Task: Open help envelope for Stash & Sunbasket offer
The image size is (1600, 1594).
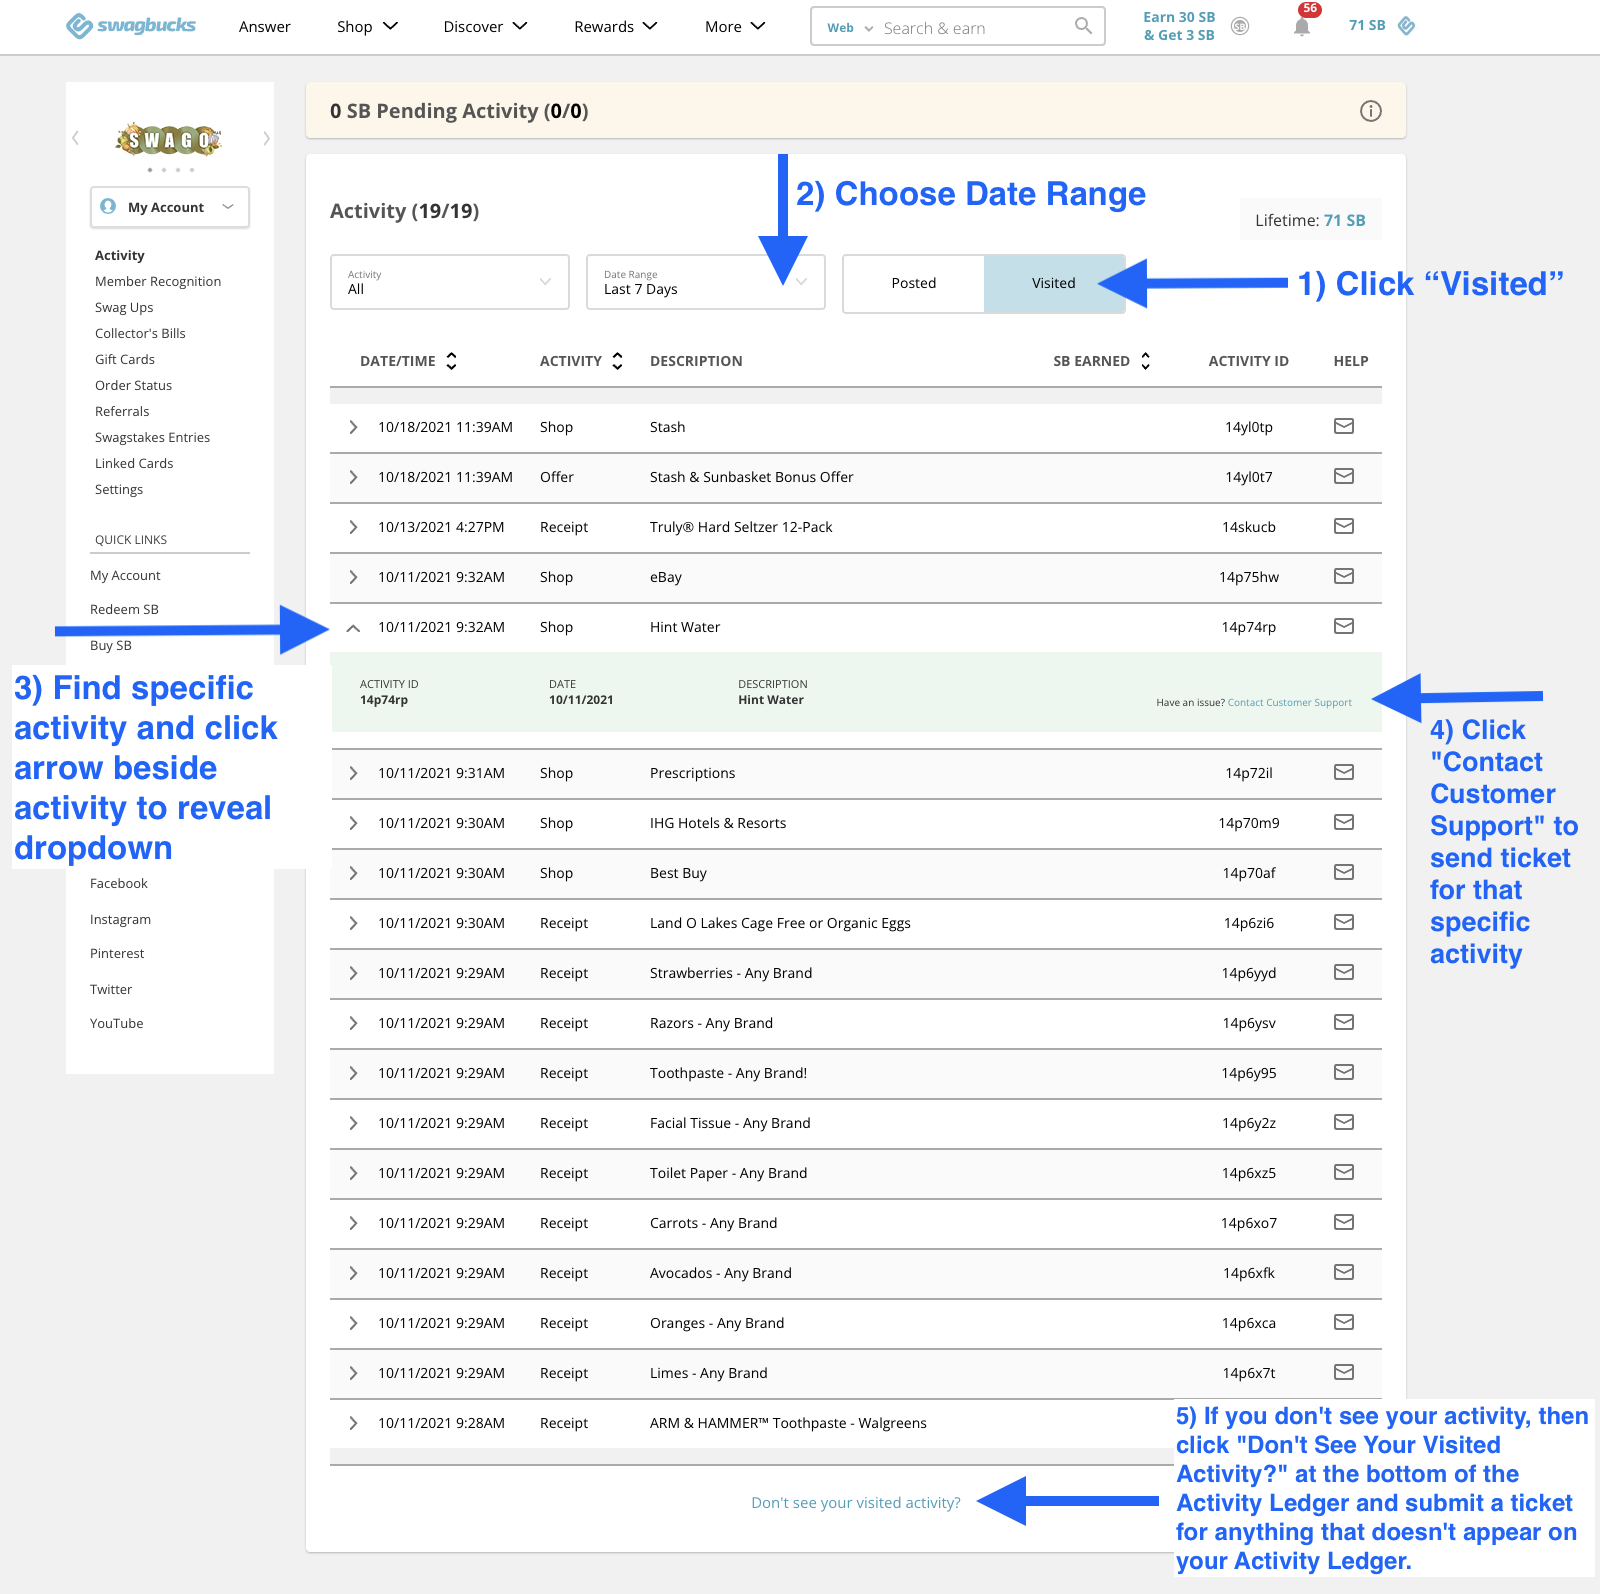Action: pos(1344,476)
